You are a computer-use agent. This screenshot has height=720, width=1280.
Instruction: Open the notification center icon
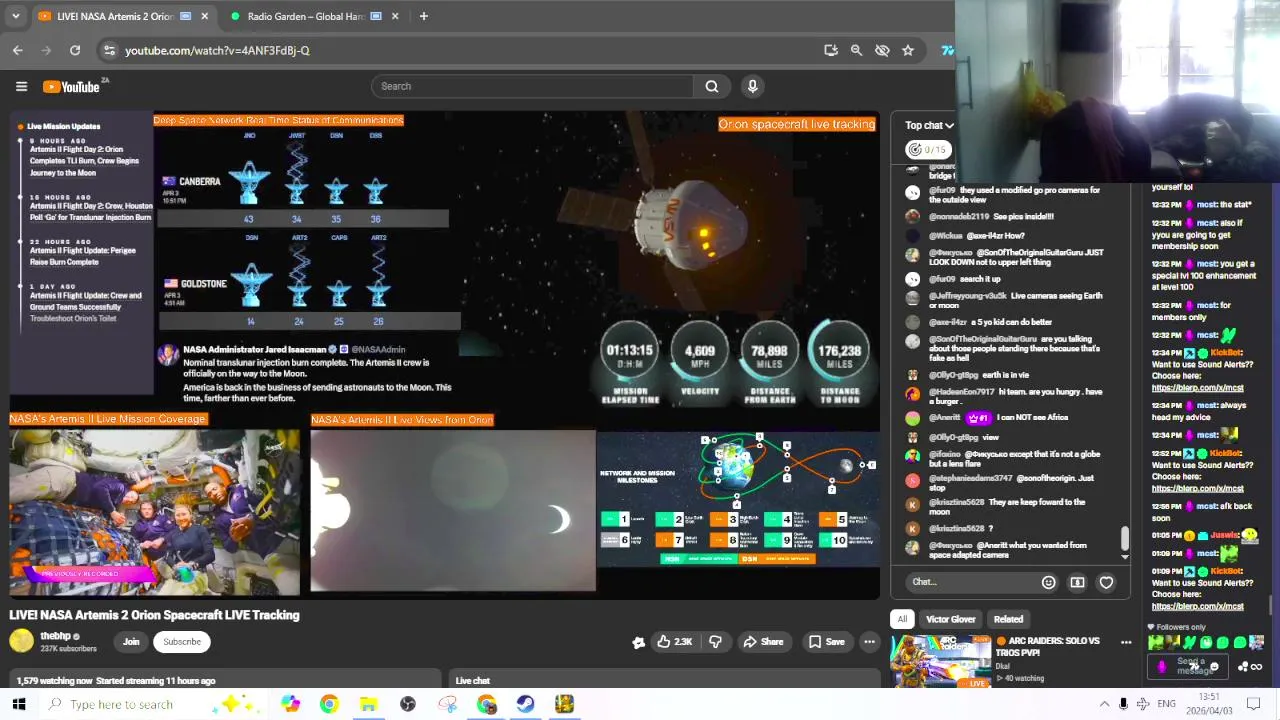coord(1253,704)
